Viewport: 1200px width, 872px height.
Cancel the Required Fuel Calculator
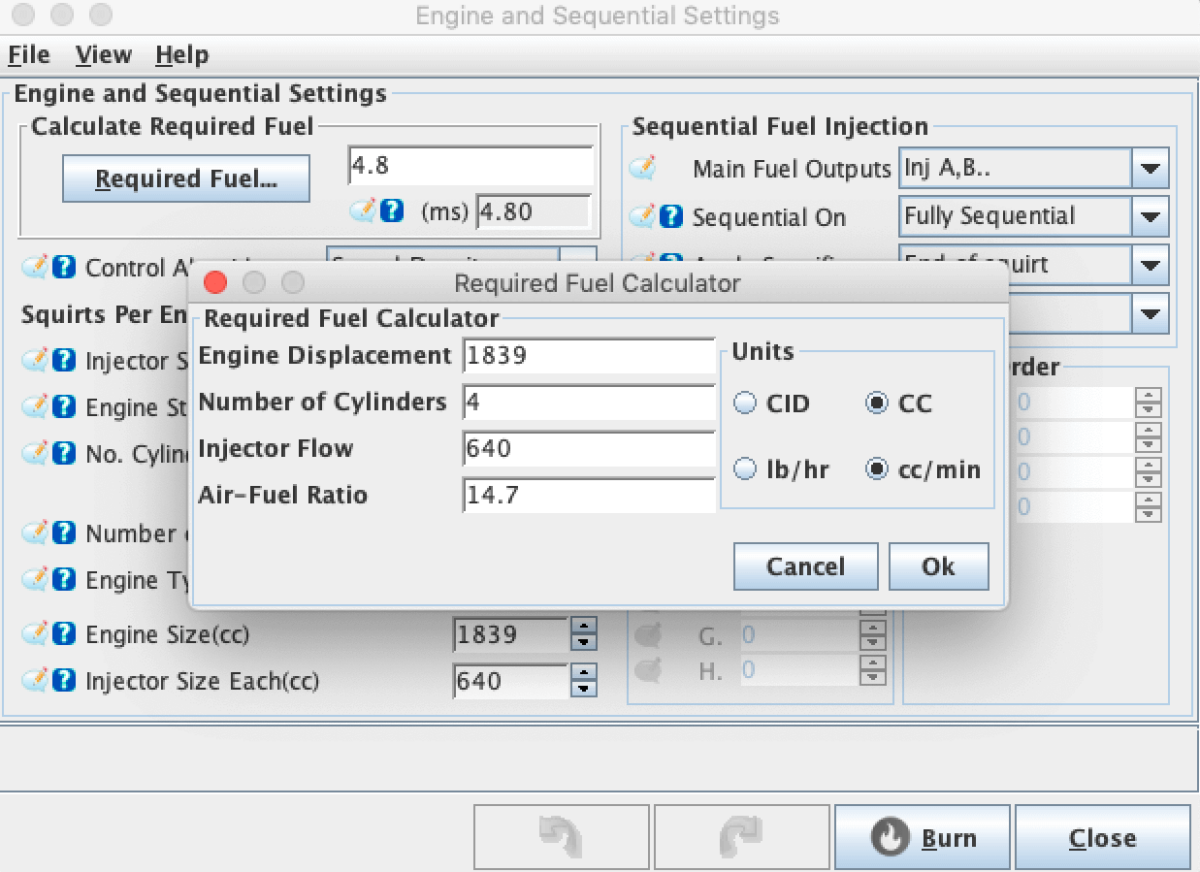pos(805,566)
